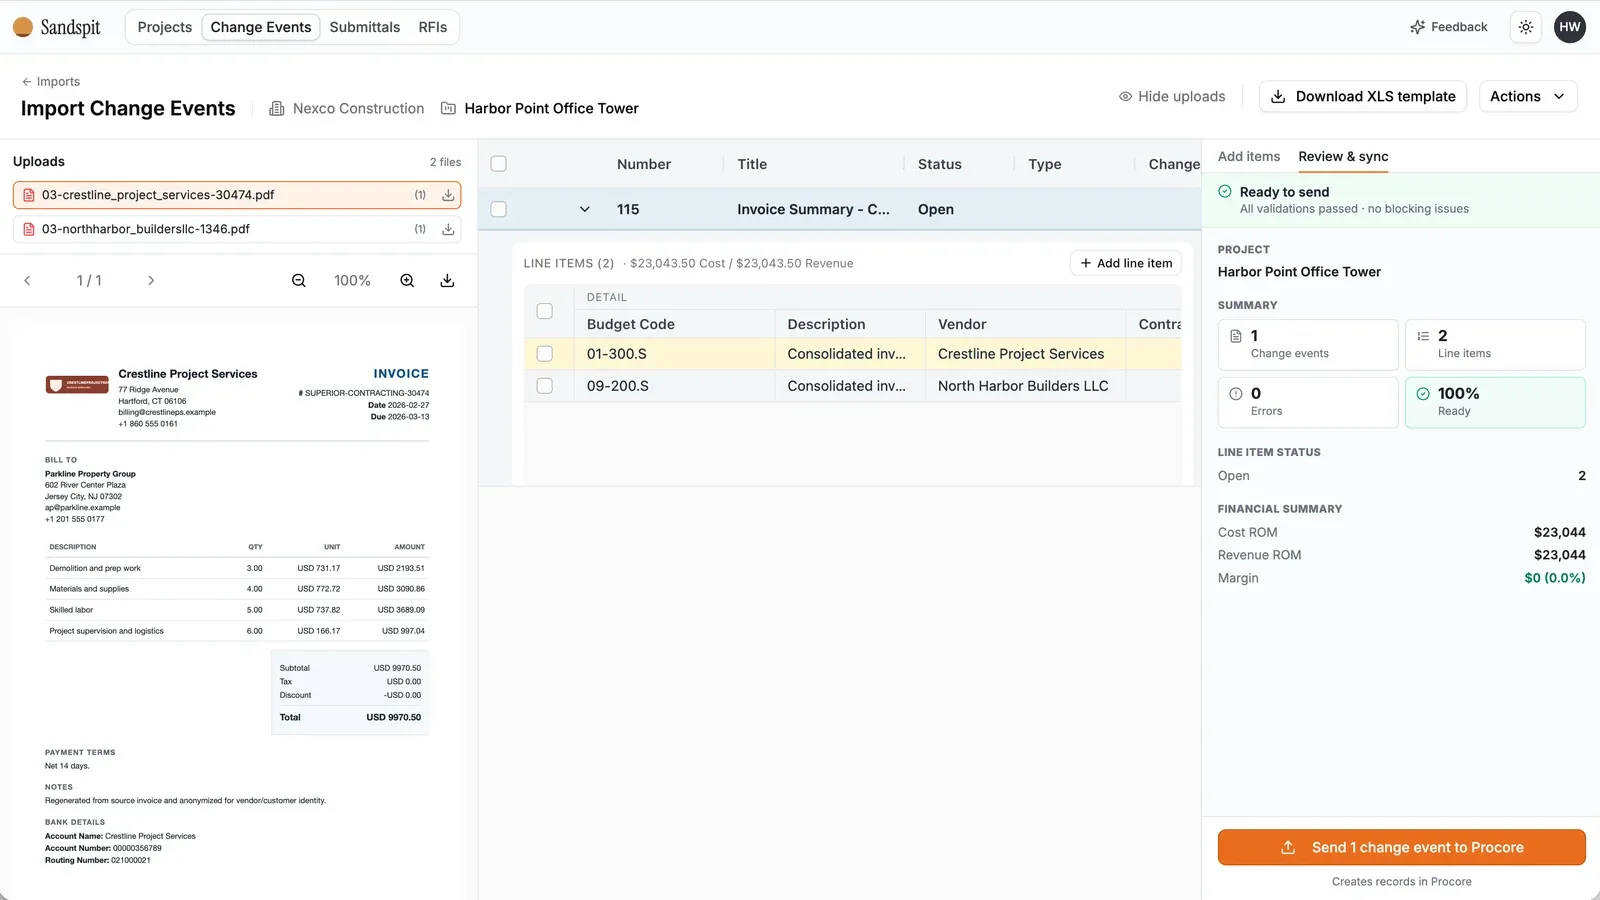Open the HW user avatar menu
Viewport: 1600px width, 900px height.
1570,27
